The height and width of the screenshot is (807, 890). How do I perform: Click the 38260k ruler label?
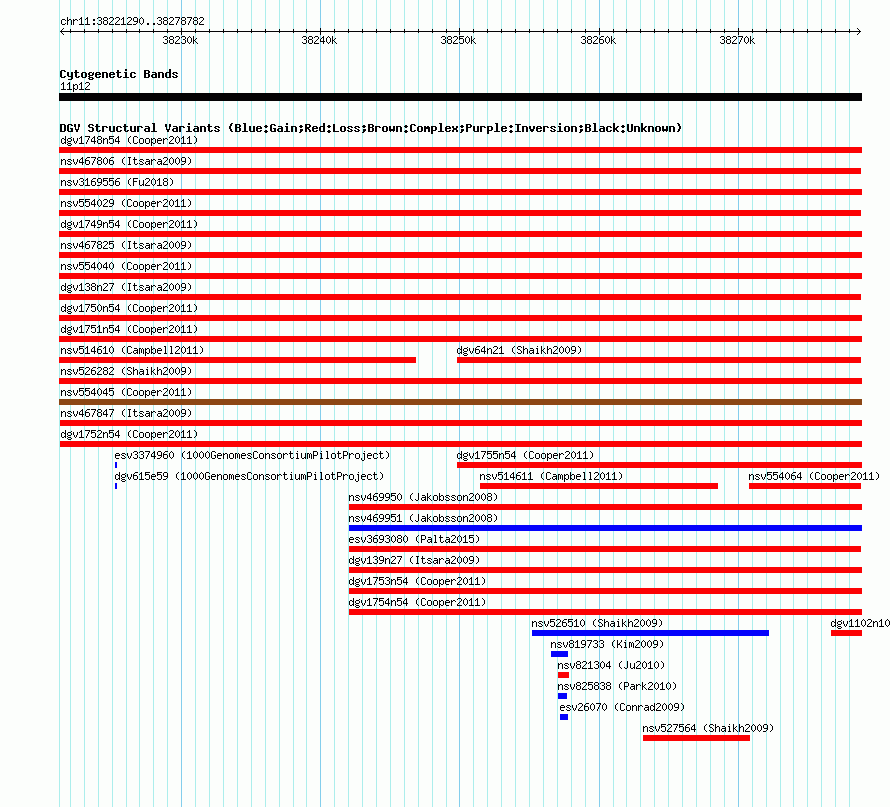point(598,40)
